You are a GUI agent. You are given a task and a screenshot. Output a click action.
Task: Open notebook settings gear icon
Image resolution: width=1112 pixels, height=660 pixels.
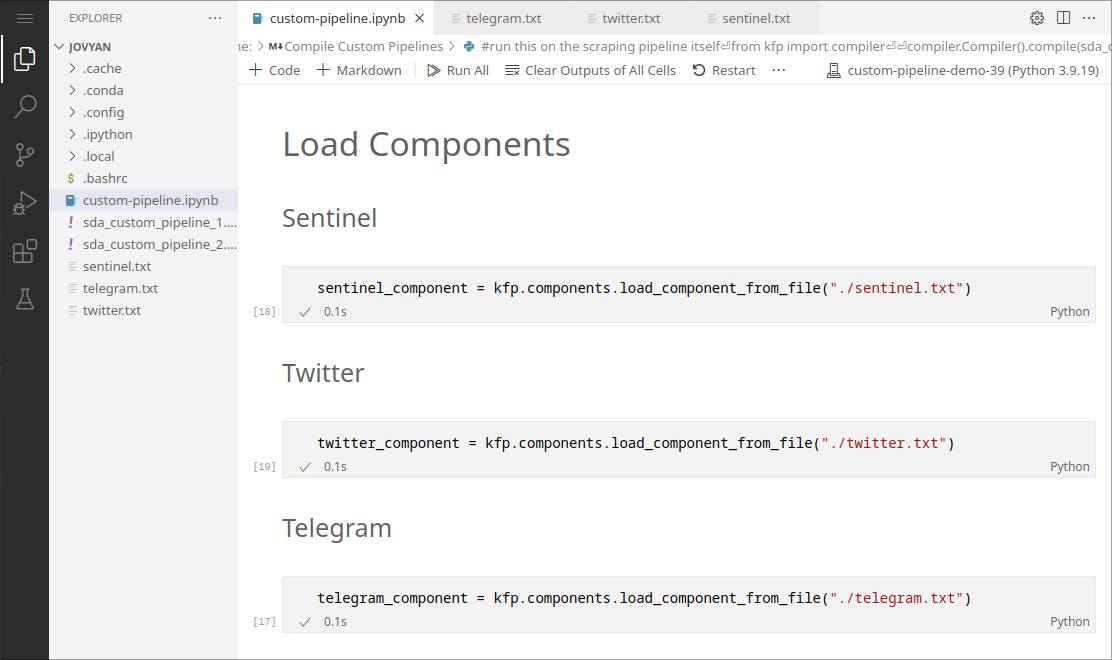(1037, 18)
